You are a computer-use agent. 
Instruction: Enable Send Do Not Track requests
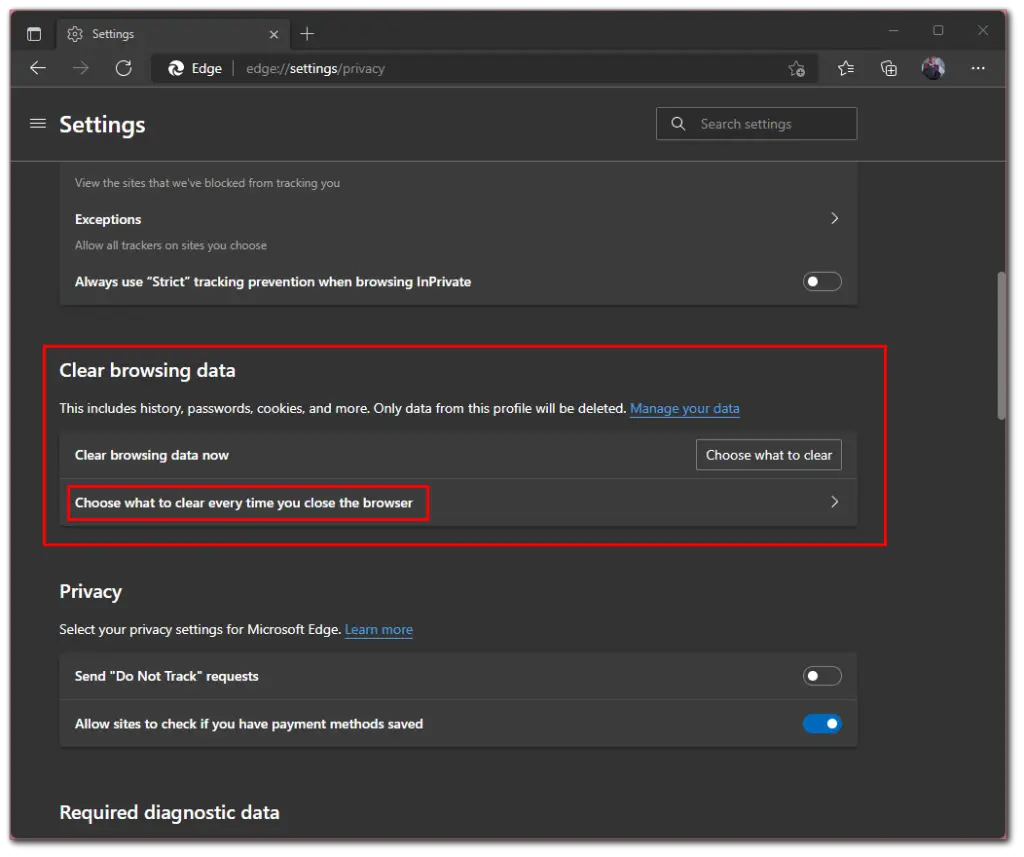pyautogui.click(x=822, y=676)
